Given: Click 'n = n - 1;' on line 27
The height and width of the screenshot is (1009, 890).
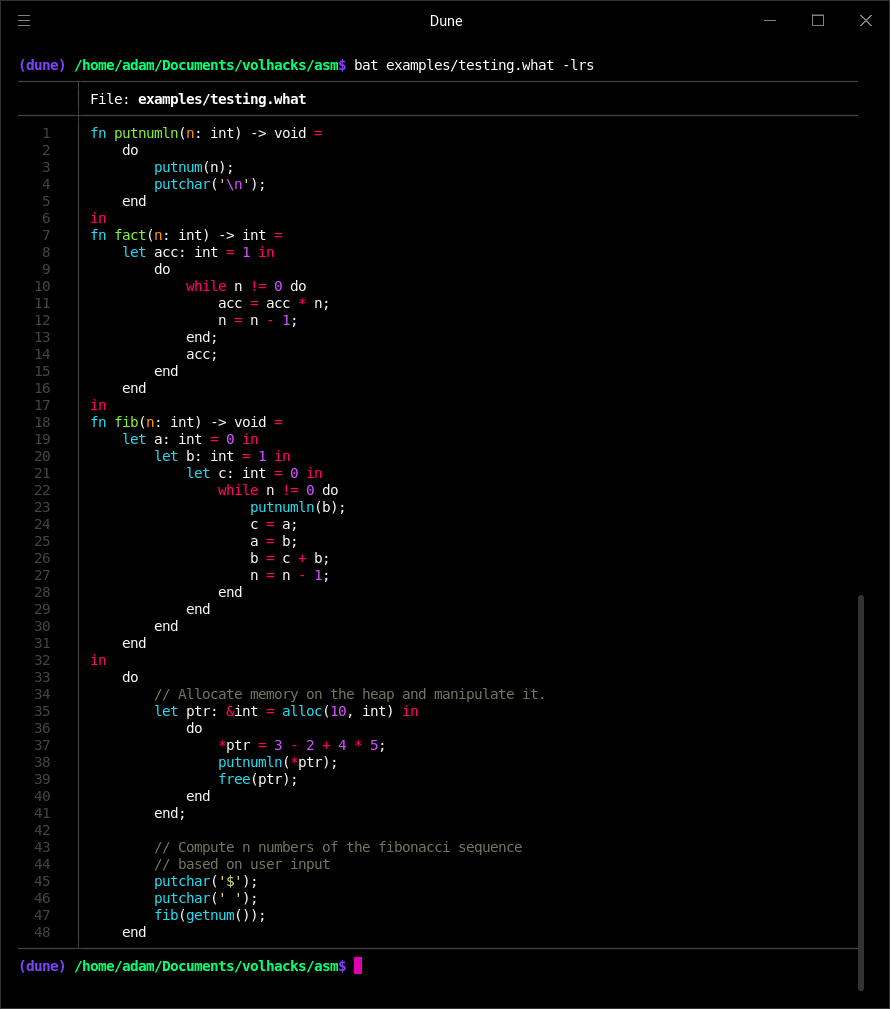Looking at the screenshot, I should pos(290,575).
